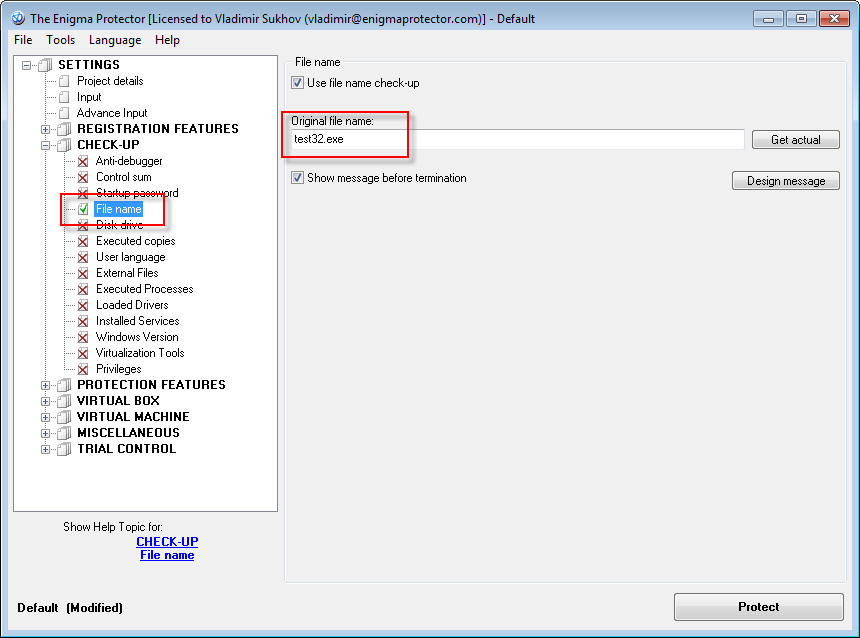Image resolution: width=860 pixels, height=638 pixels.
Task: Select the Executed Processes tree item
Action: click(x=145, y=289)
